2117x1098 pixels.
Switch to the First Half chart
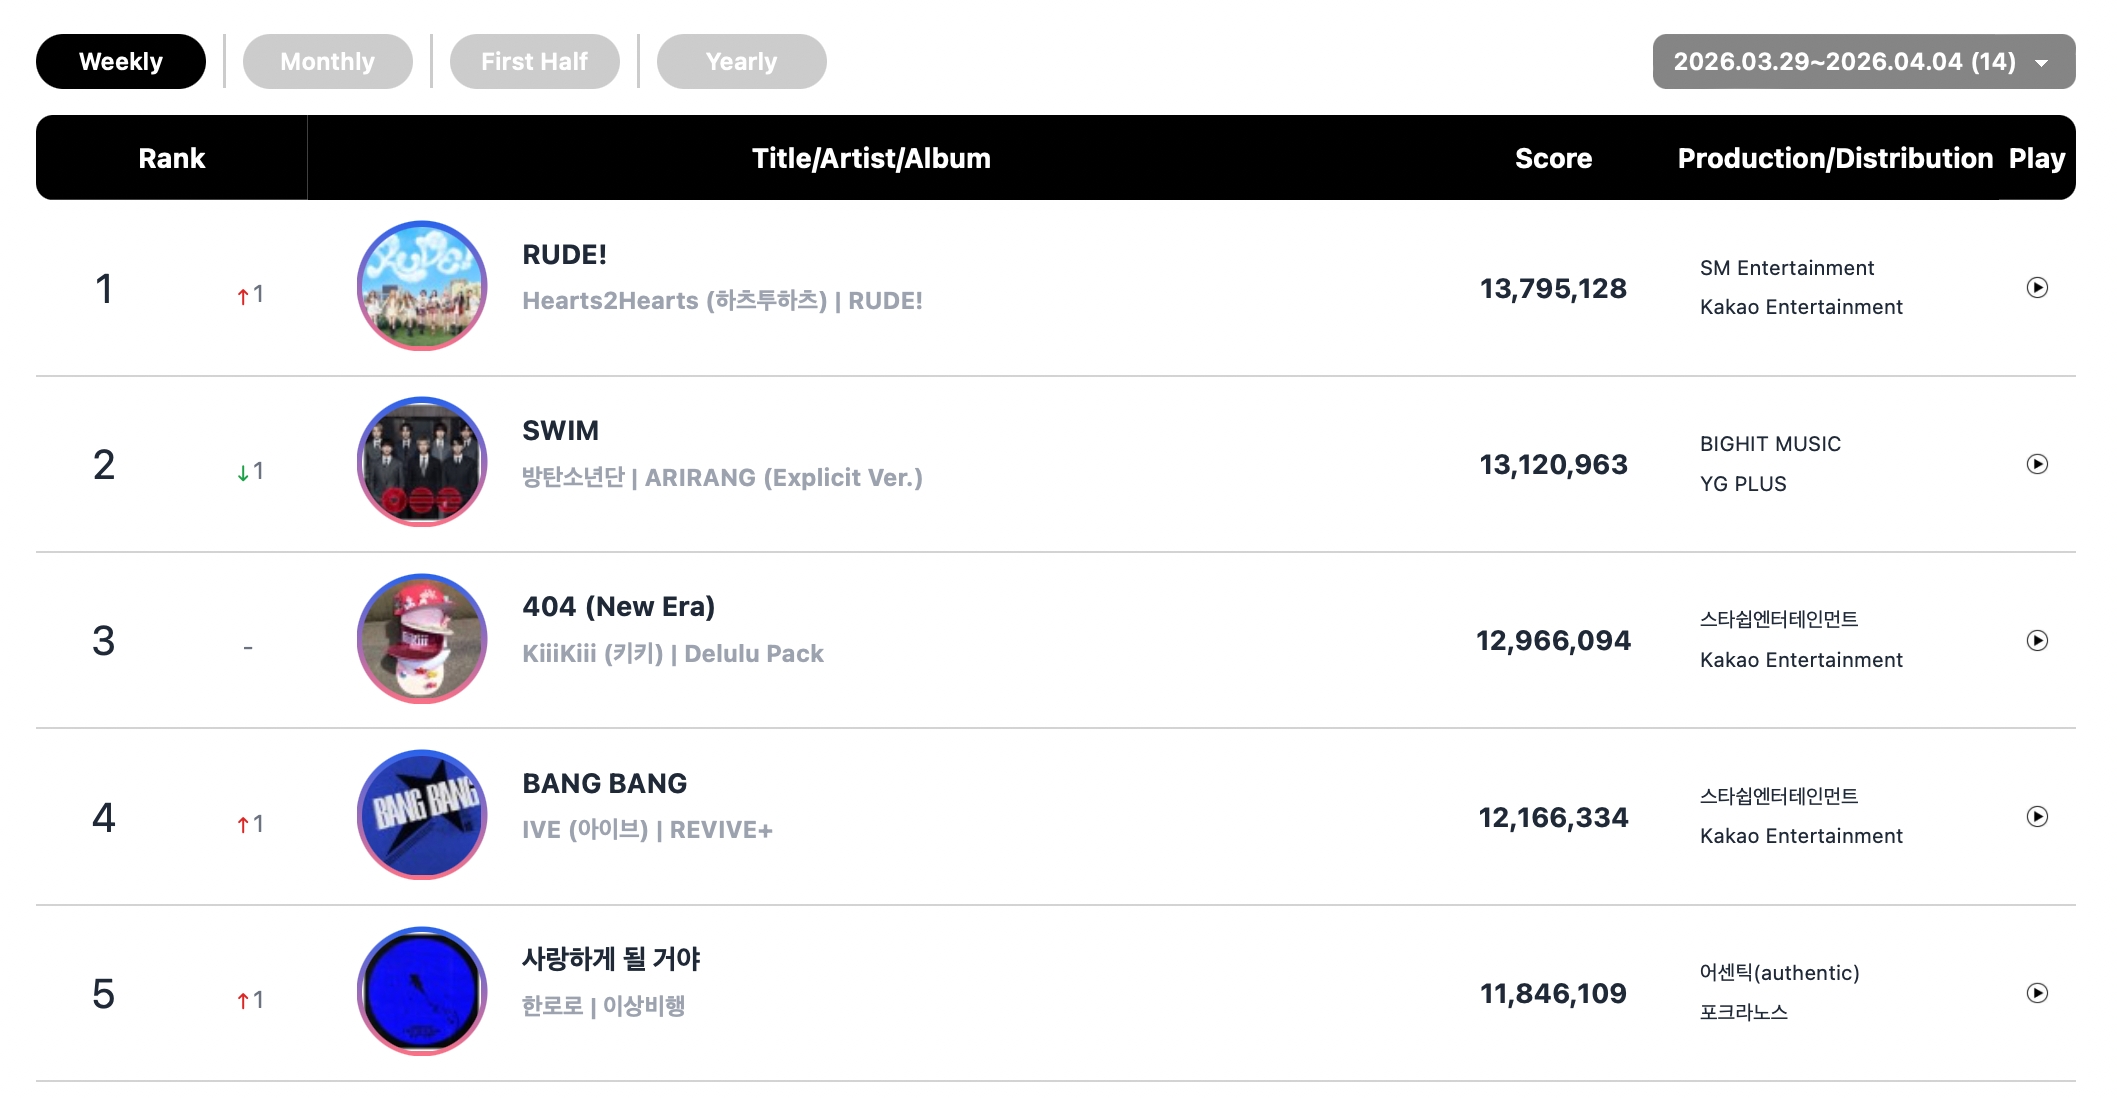coord(534,62)
